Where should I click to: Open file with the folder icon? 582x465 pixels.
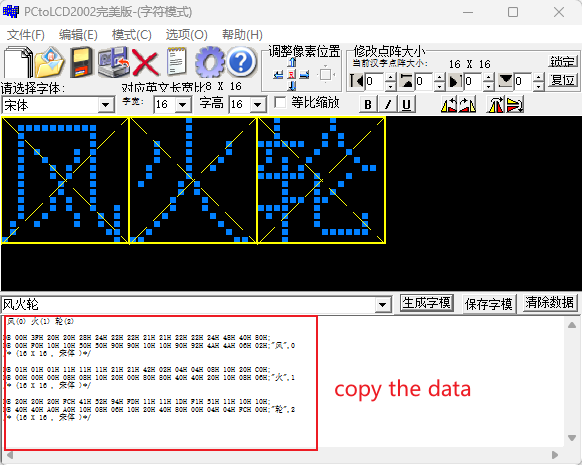pos(49,62)
